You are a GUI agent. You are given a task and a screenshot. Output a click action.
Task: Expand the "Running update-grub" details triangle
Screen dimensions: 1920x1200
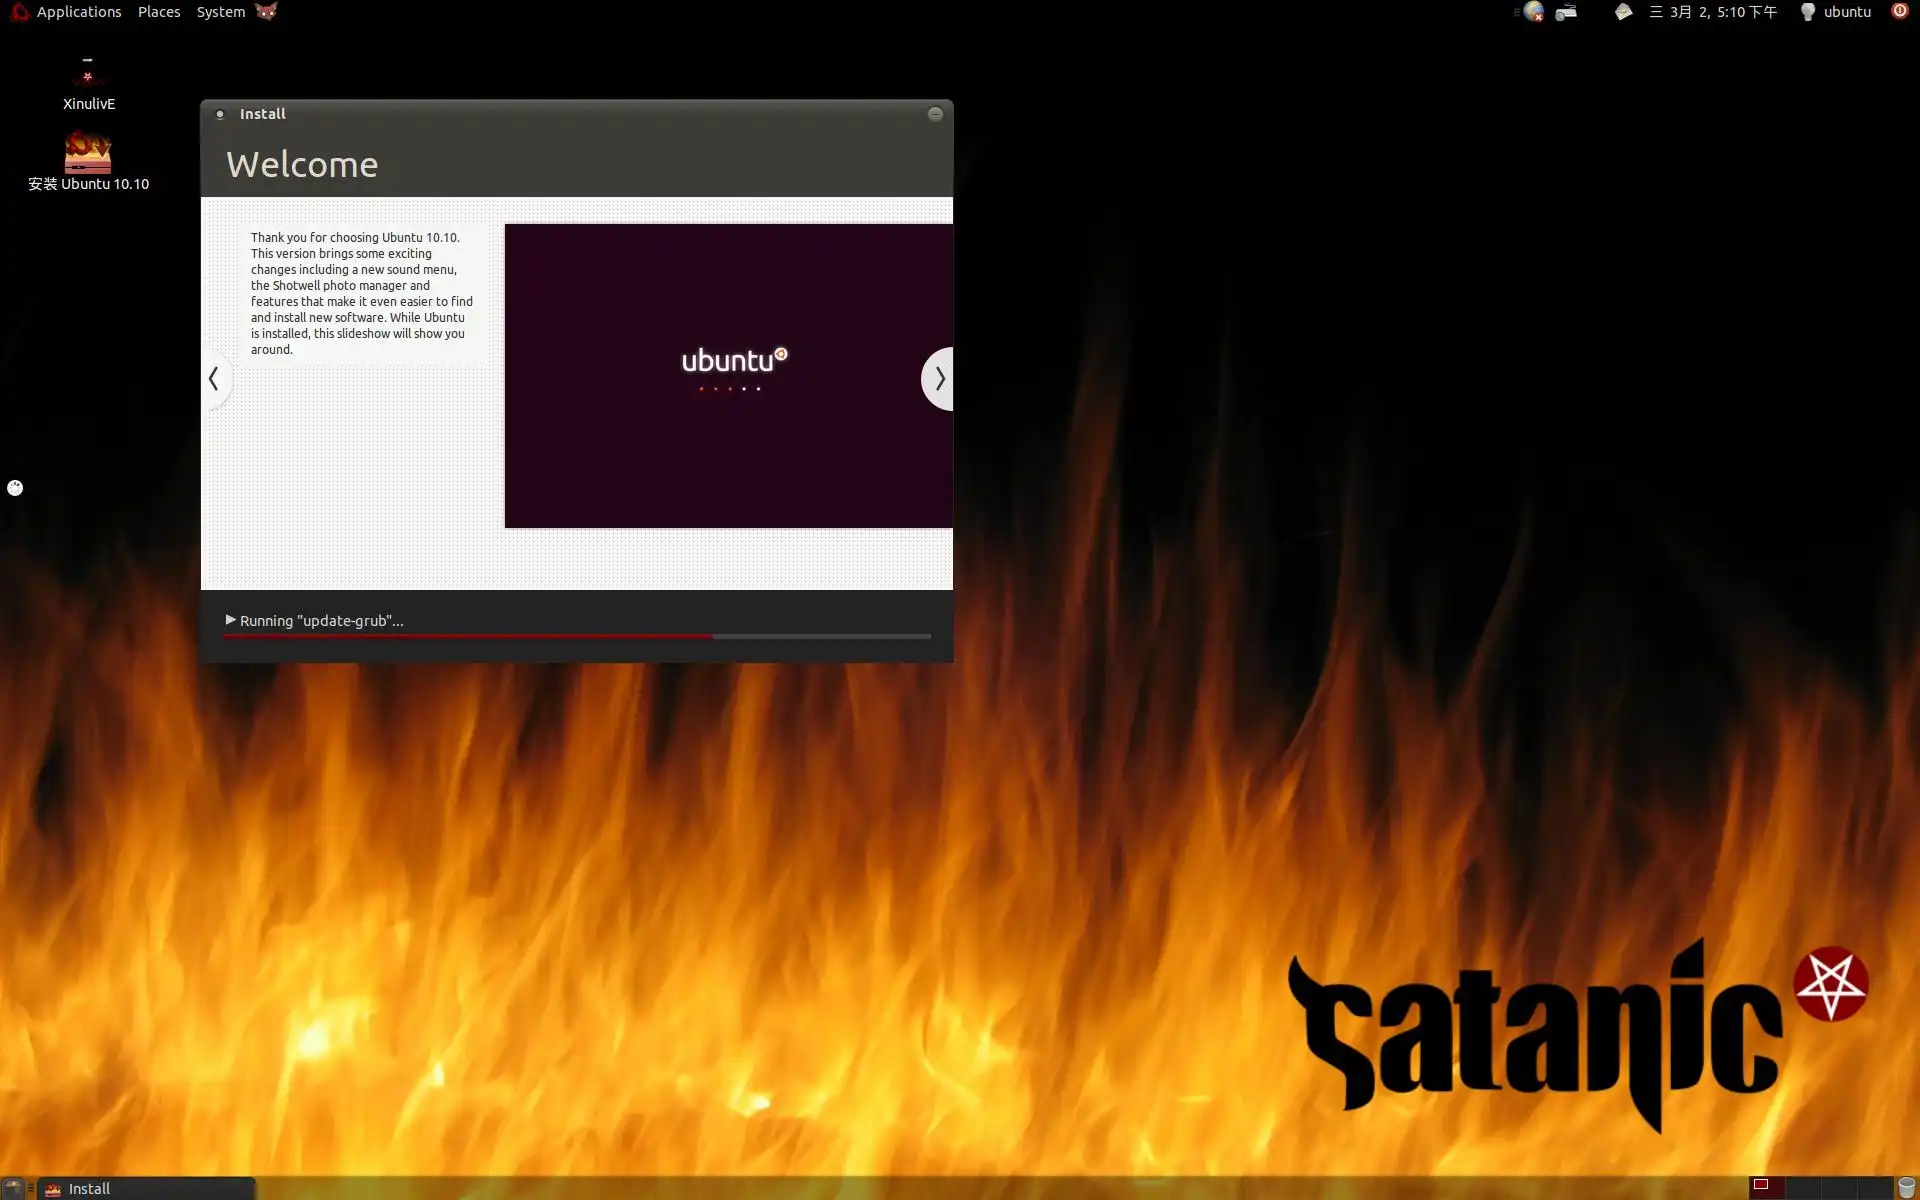coord(231,620)
